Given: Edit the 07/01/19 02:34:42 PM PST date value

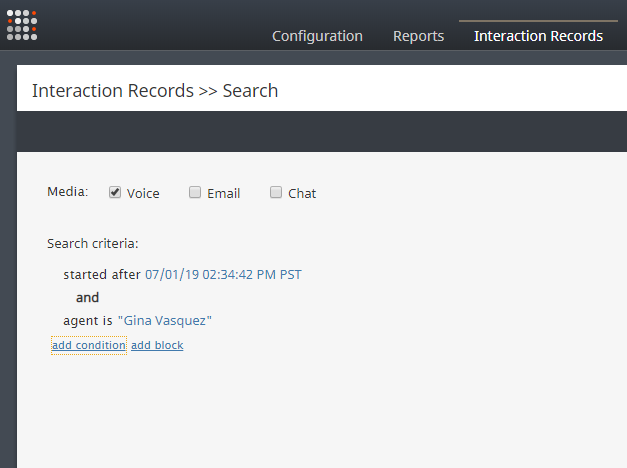Looking at the screenshot, I should click(223, 275).
